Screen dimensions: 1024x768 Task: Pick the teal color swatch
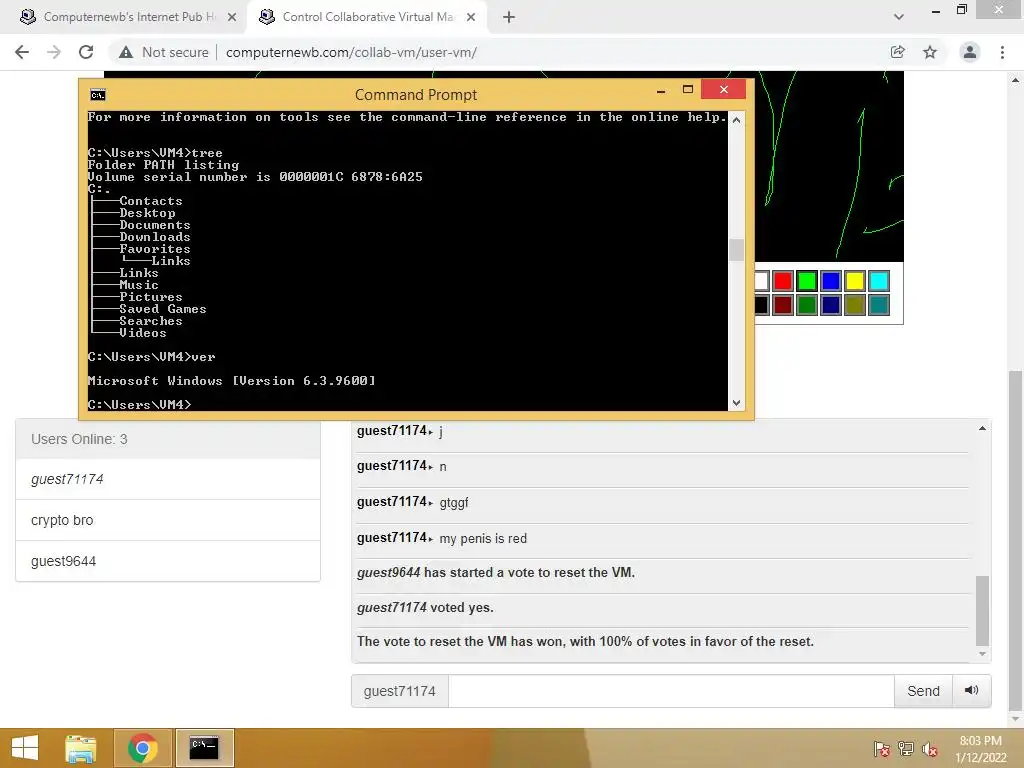click(879, 305)
